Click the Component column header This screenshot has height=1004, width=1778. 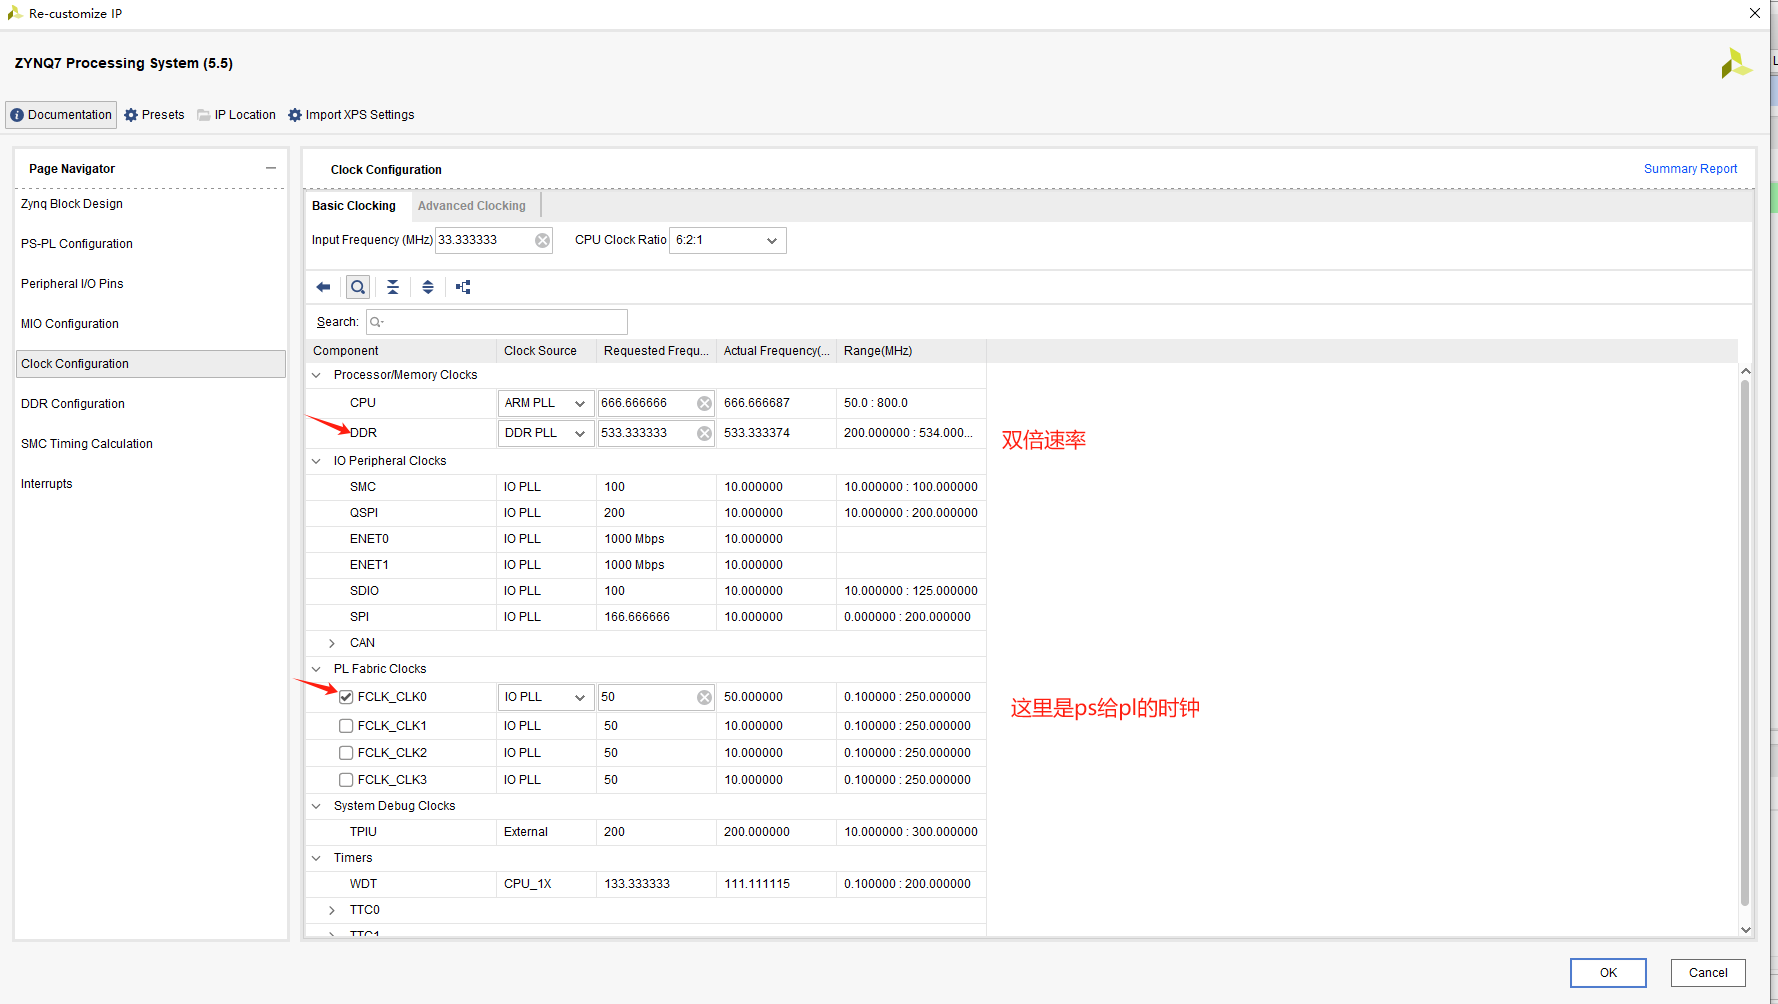click(401, 351)
